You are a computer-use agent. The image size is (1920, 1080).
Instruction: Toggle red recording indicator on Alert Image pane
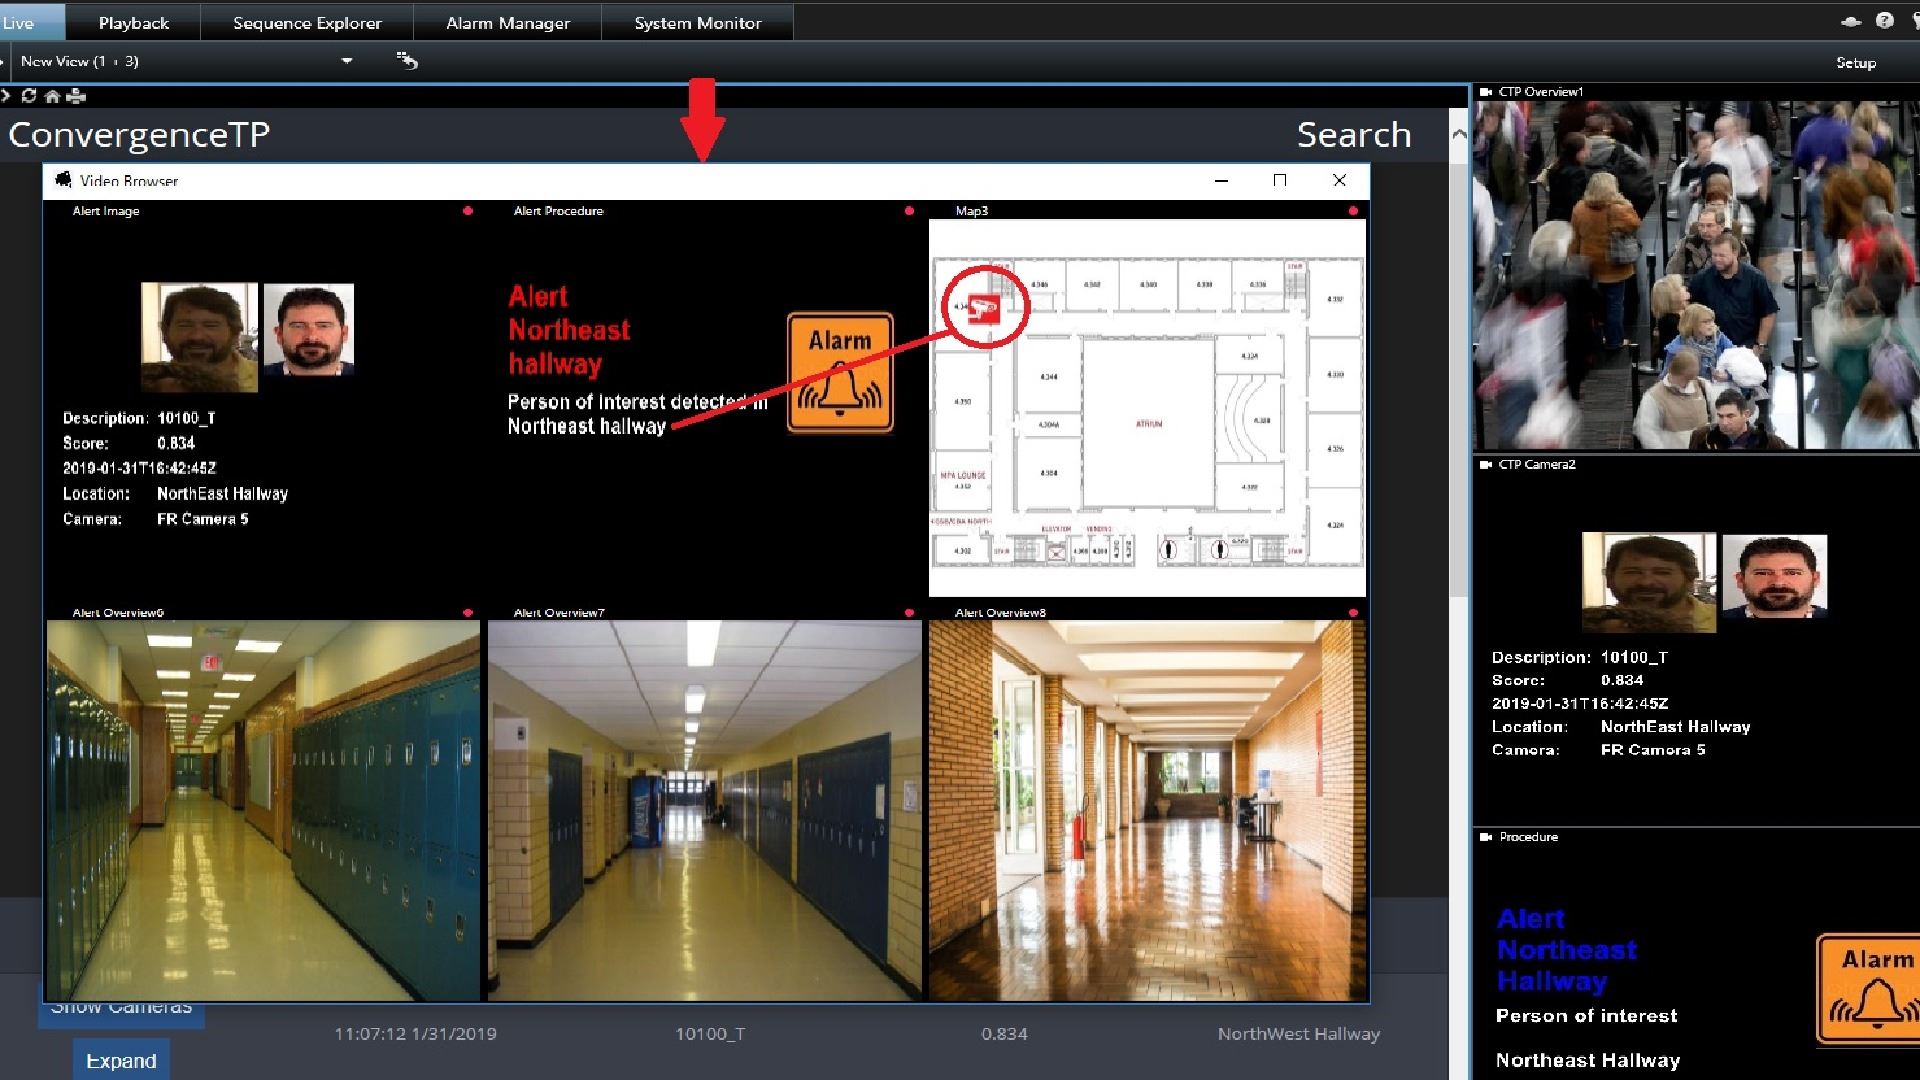pos(468,211)
